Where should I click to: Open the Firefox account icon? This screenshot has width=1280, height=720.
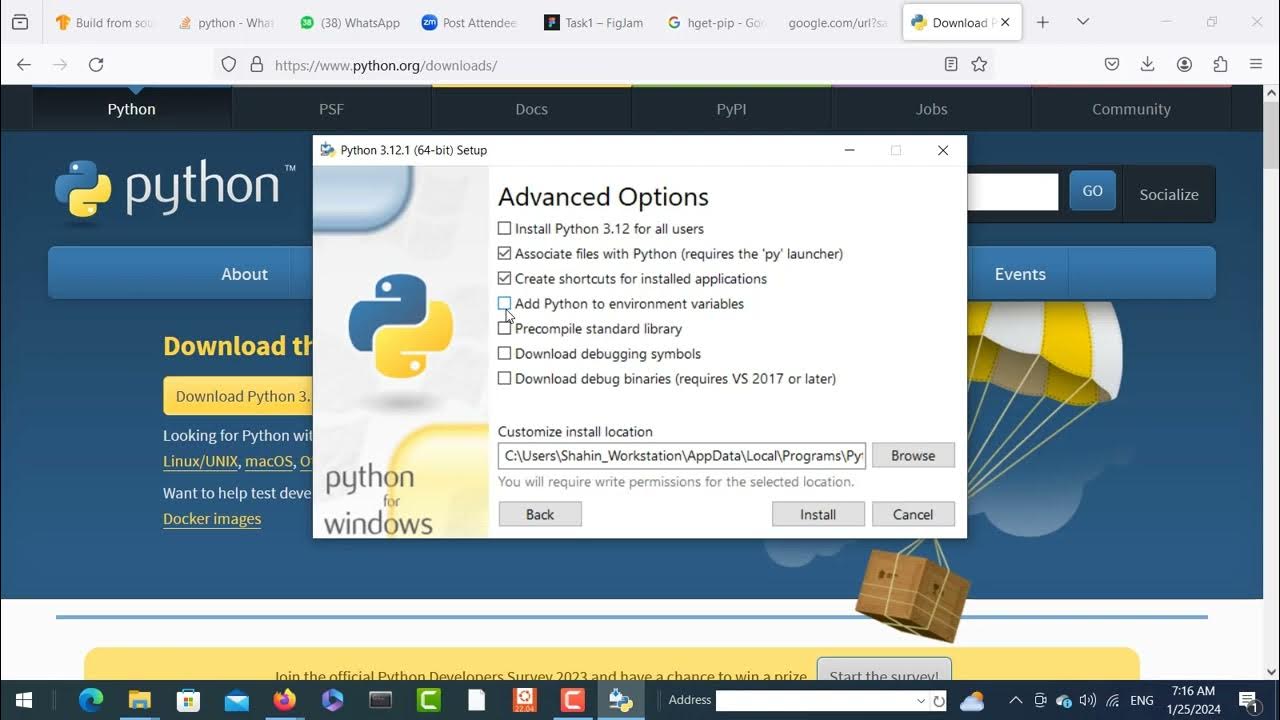pos(1184,64)
